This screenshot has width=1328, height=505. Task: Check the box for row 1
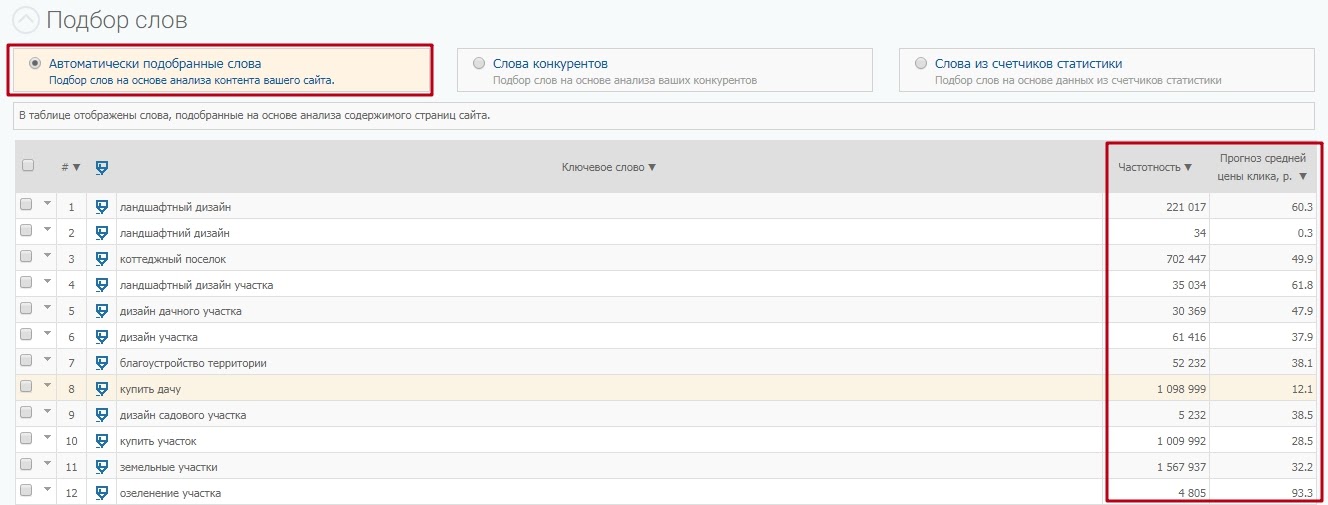(26, 205)
